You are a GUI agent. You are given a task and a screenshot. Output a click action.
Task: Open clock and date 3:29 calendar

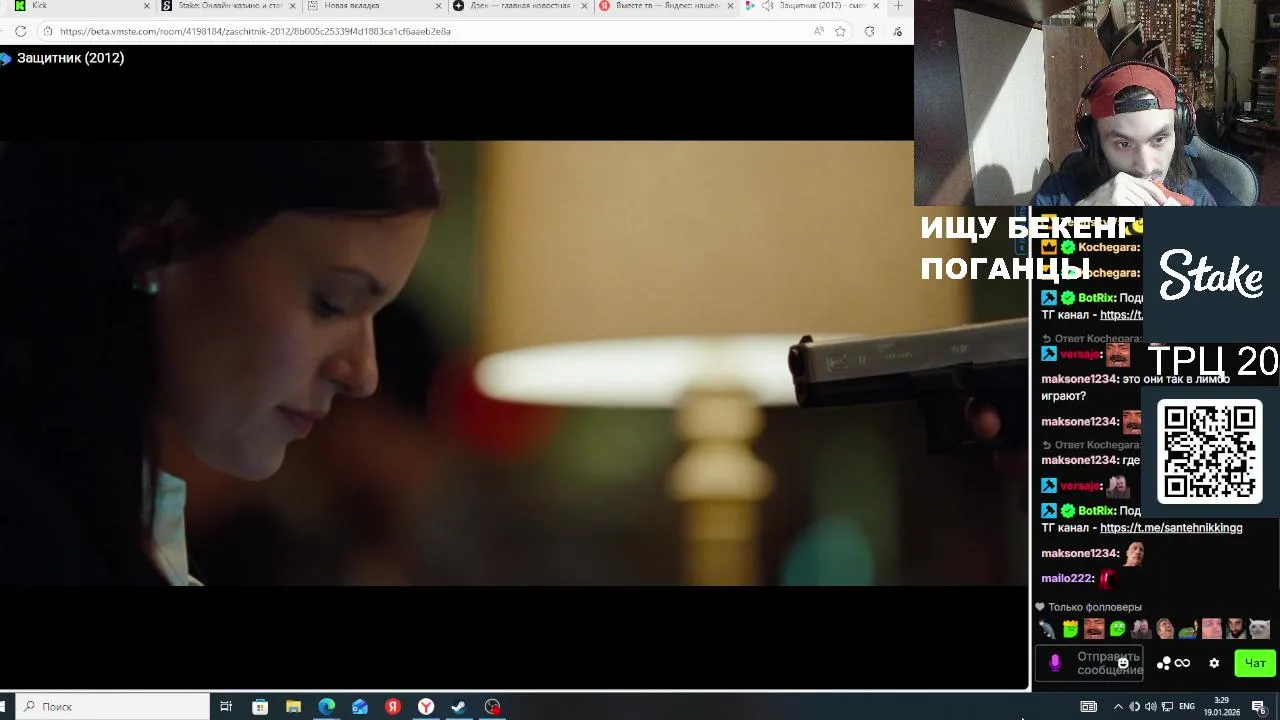[x=1221, y=706]
